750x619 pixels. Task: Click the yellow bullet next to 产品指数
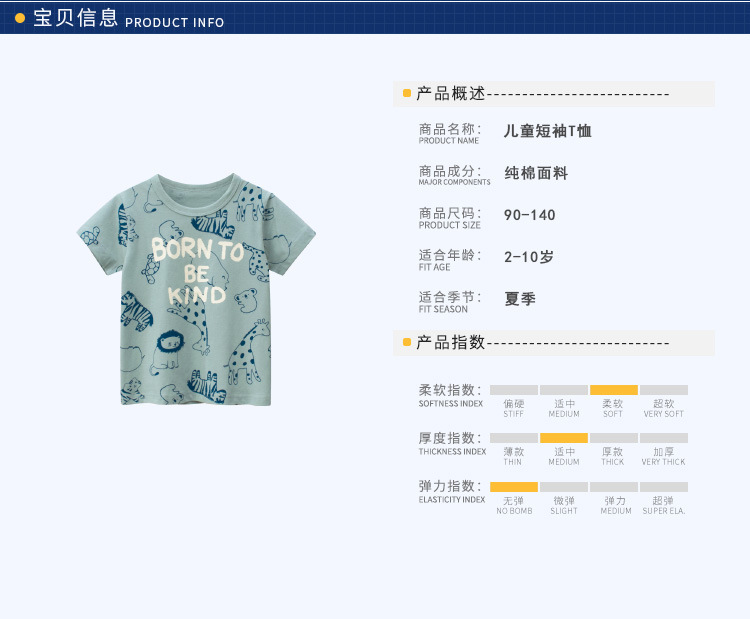pyautogui.click(x=407, y=342)
